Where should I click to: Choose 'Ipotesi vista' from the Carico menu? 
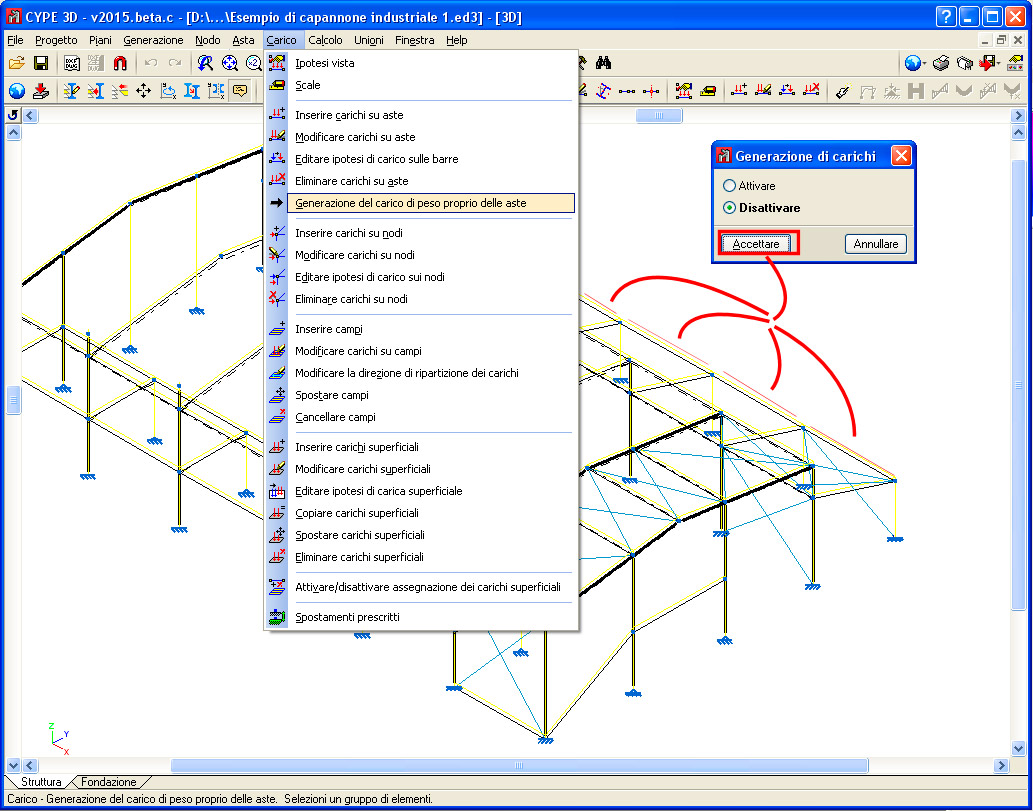(x=421, y=63)
